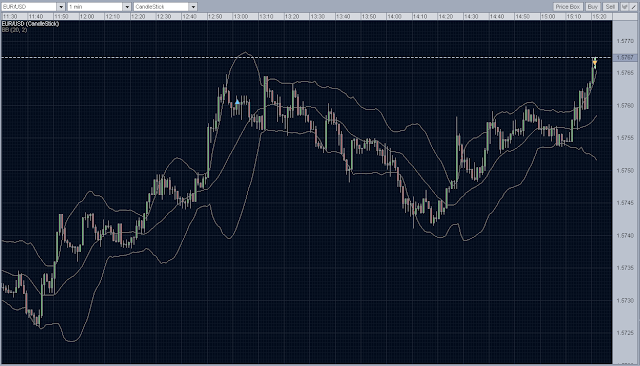
Task: Click the 1.5750 price axis label
Action: click(x=625, y=171)
